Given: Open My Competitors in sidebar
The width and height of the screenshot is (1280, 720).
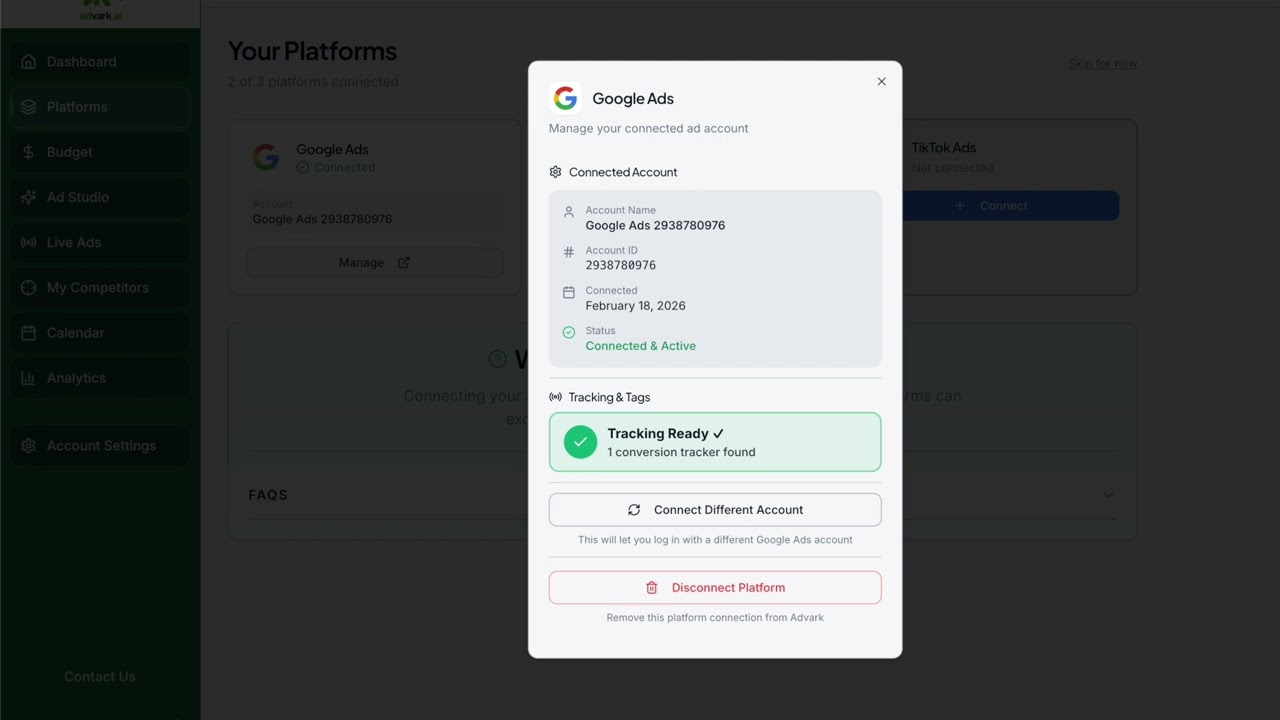Looking at the screenshot, I should [x=100, y=288].
